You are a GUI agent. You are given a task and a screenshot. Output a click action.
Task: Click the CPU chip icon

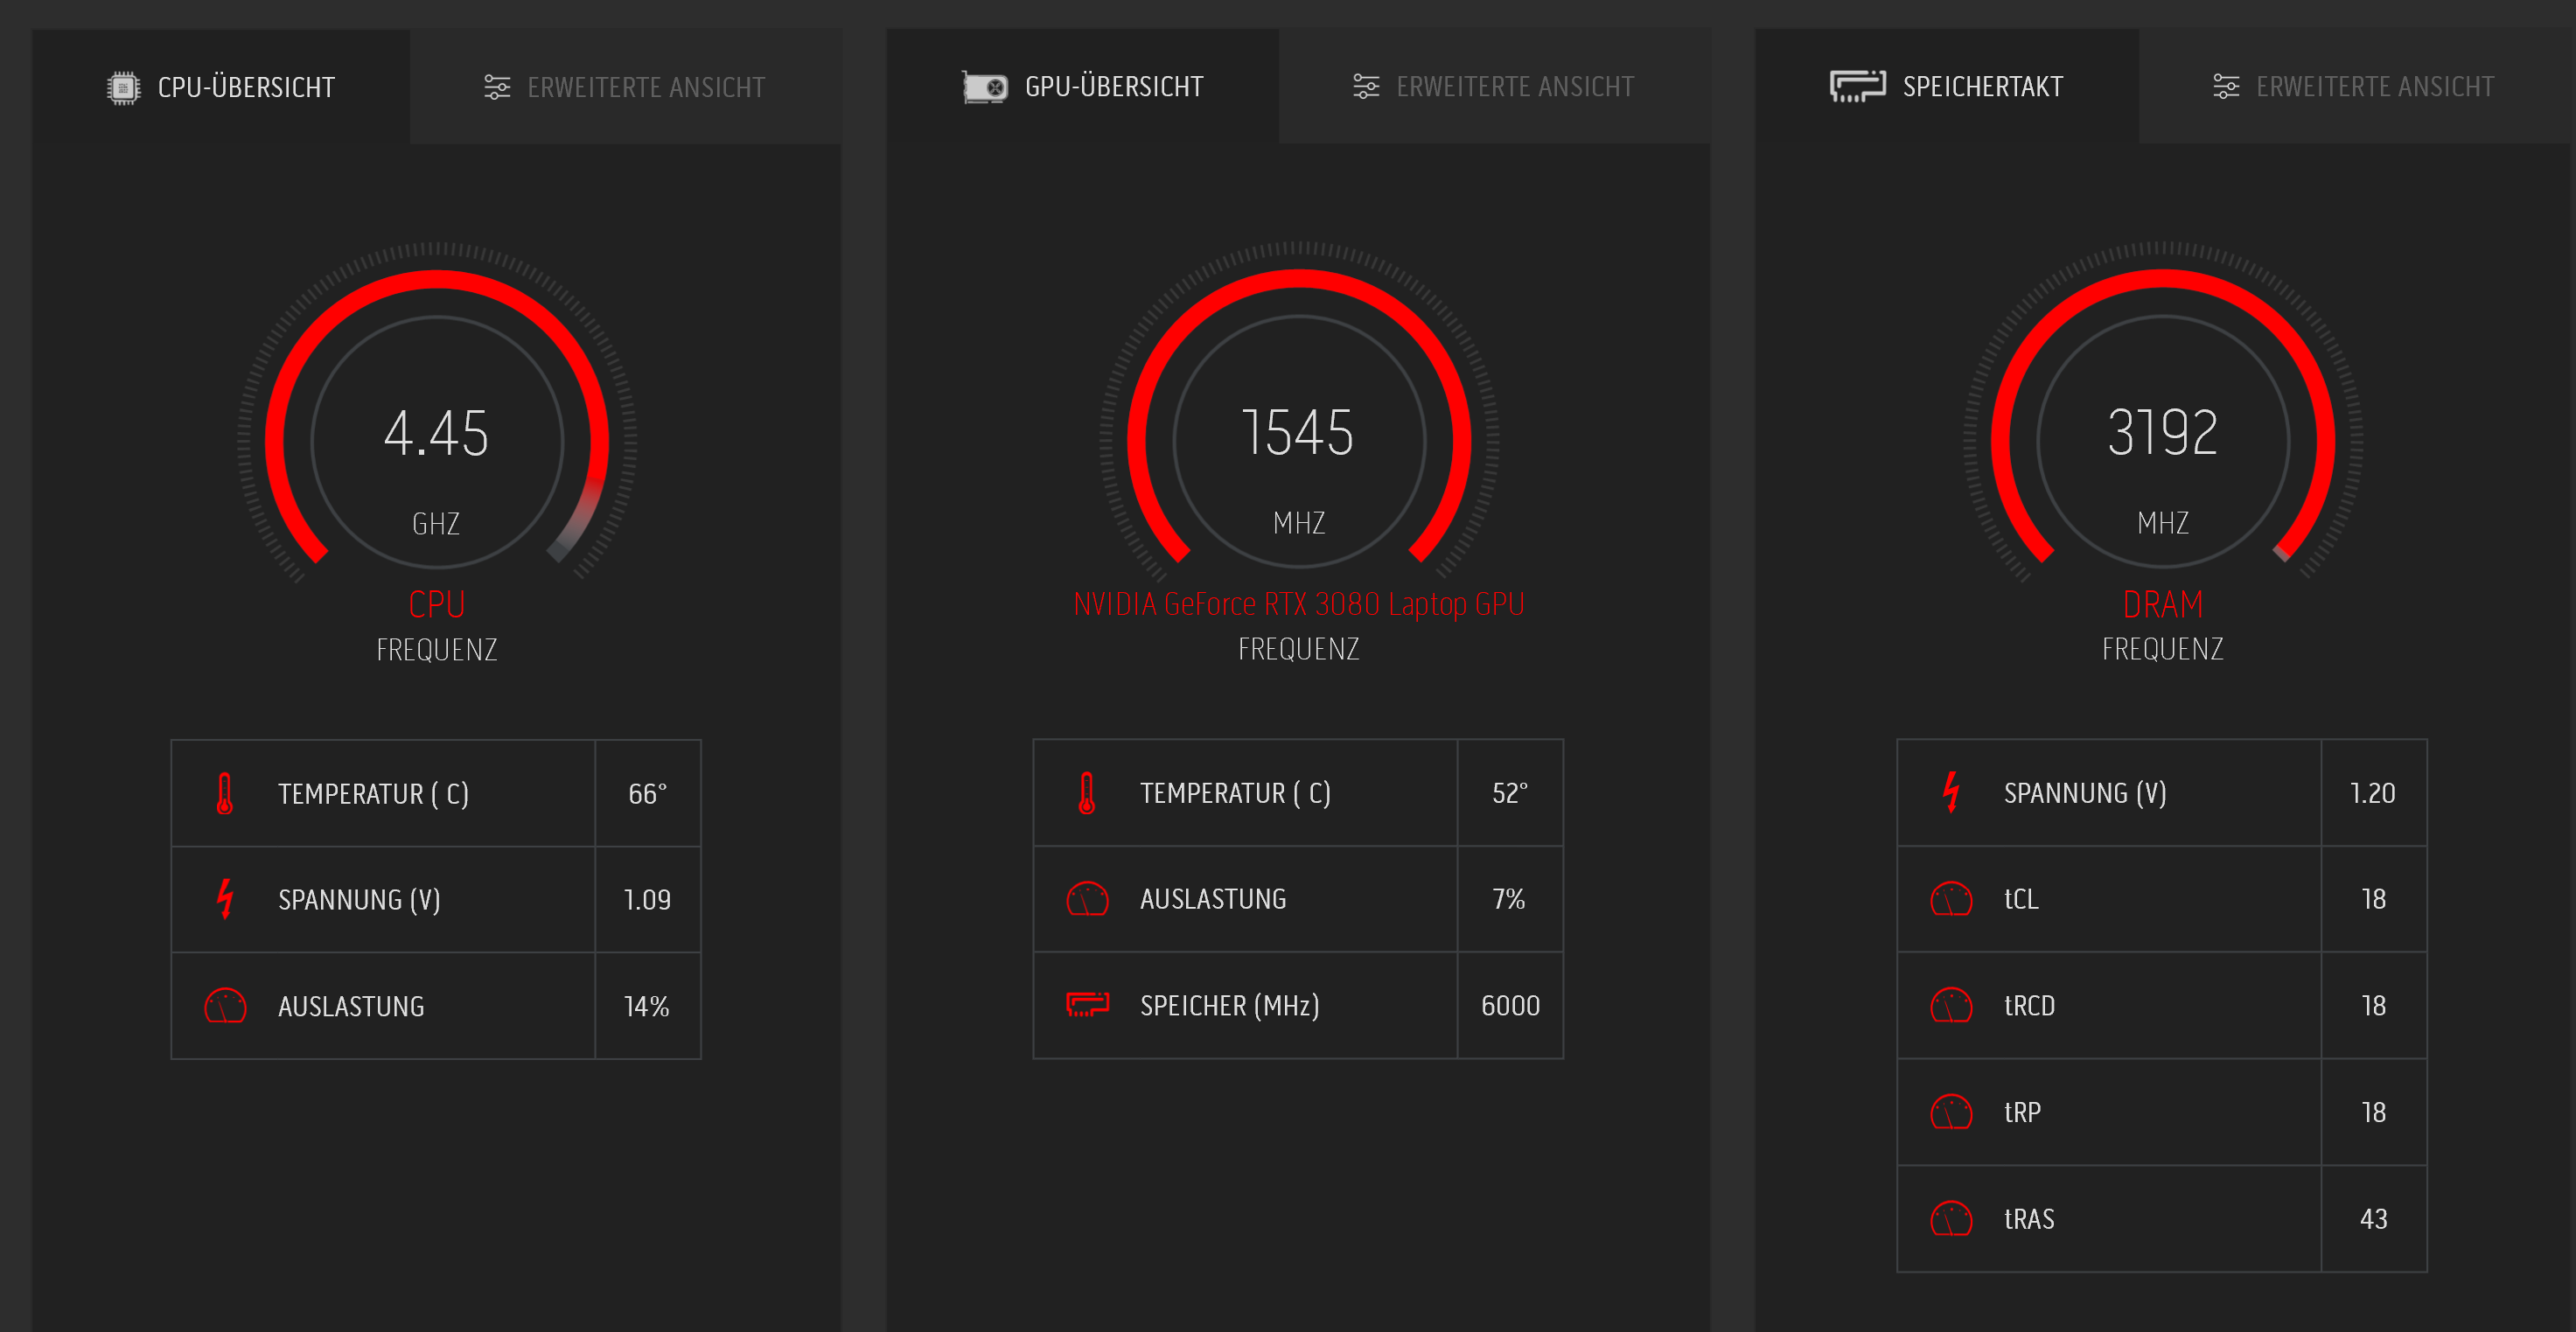(x=123, y=88)
